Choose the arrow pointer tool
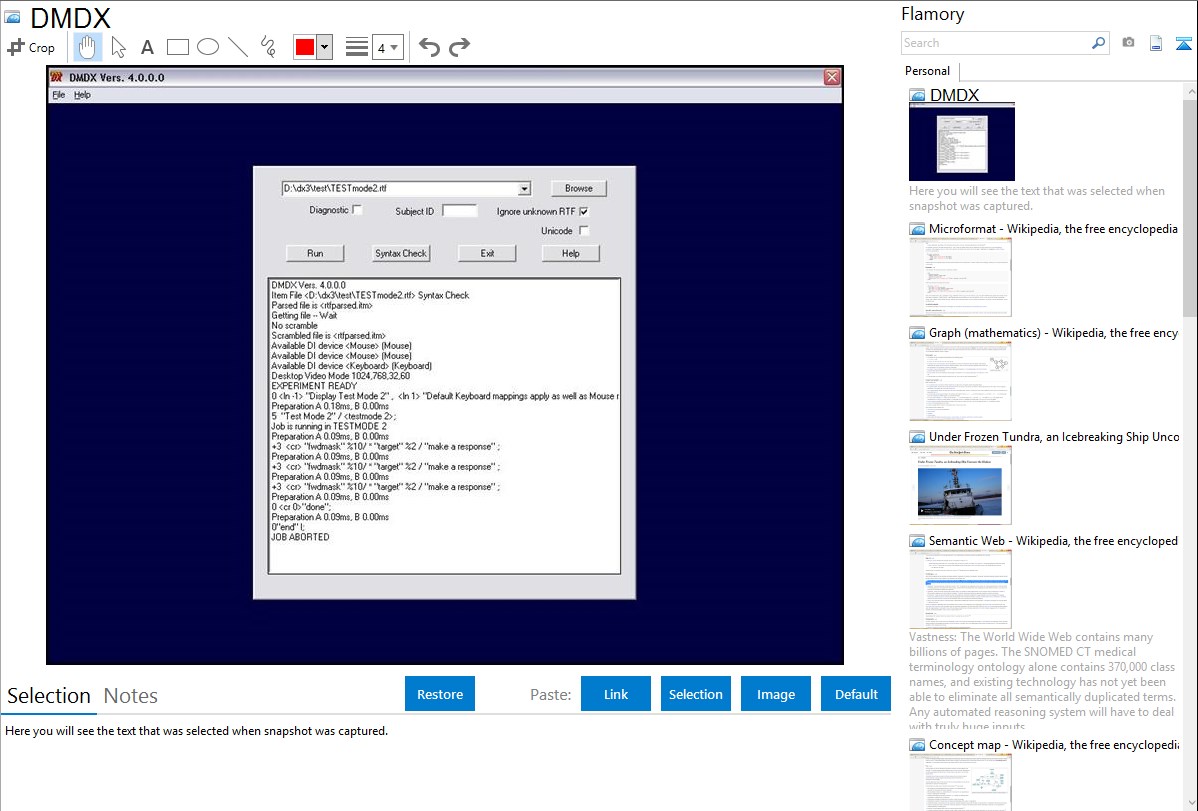The height and width of the screenshot is (811, 1198). [x=118, y=47]
